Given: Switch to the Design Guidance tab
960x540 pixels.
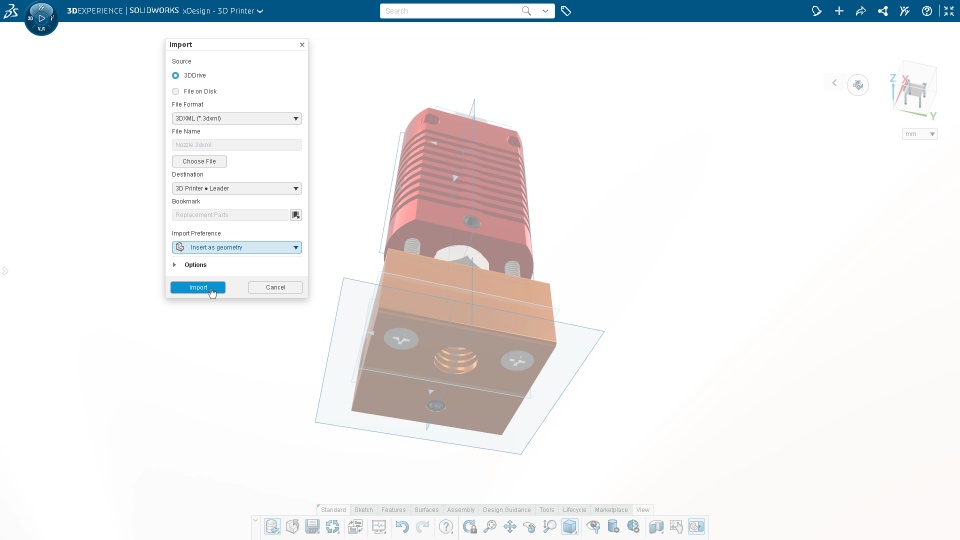Looking at the screenshot, I should [506, 509].
